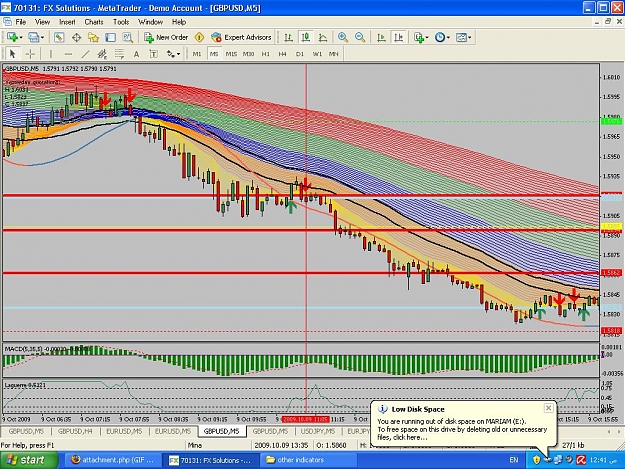Select the M5 timeframe button

pos(214,54)
